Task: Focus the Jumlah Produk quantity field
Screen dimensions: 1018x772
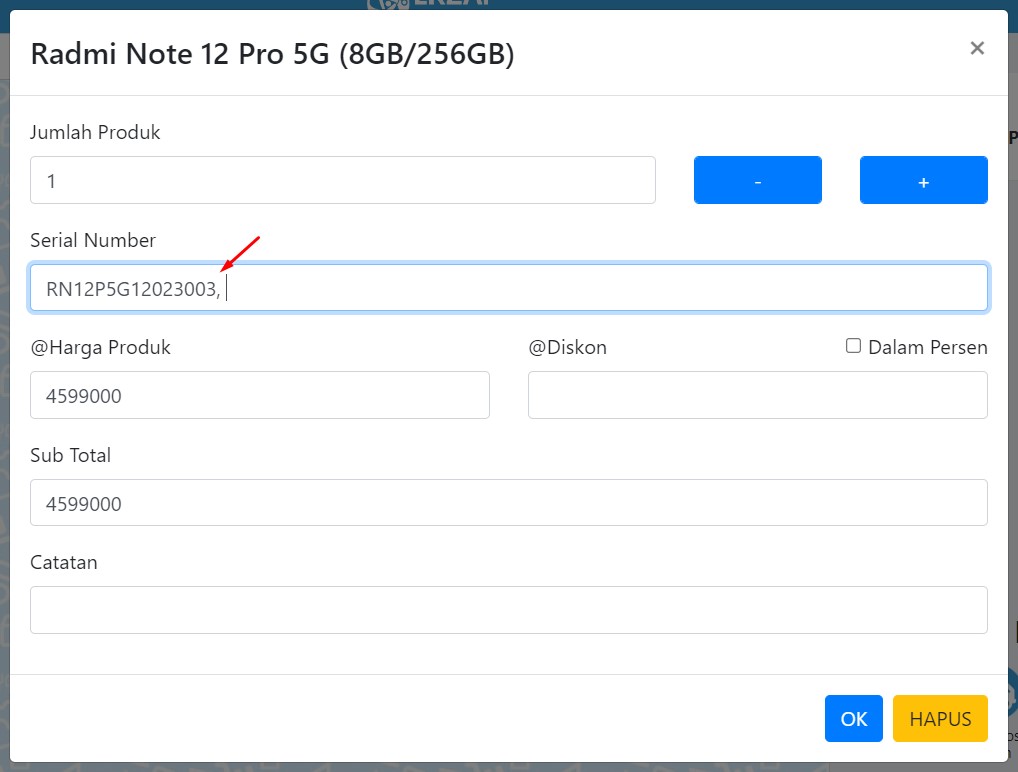Action: coord(343,180)
